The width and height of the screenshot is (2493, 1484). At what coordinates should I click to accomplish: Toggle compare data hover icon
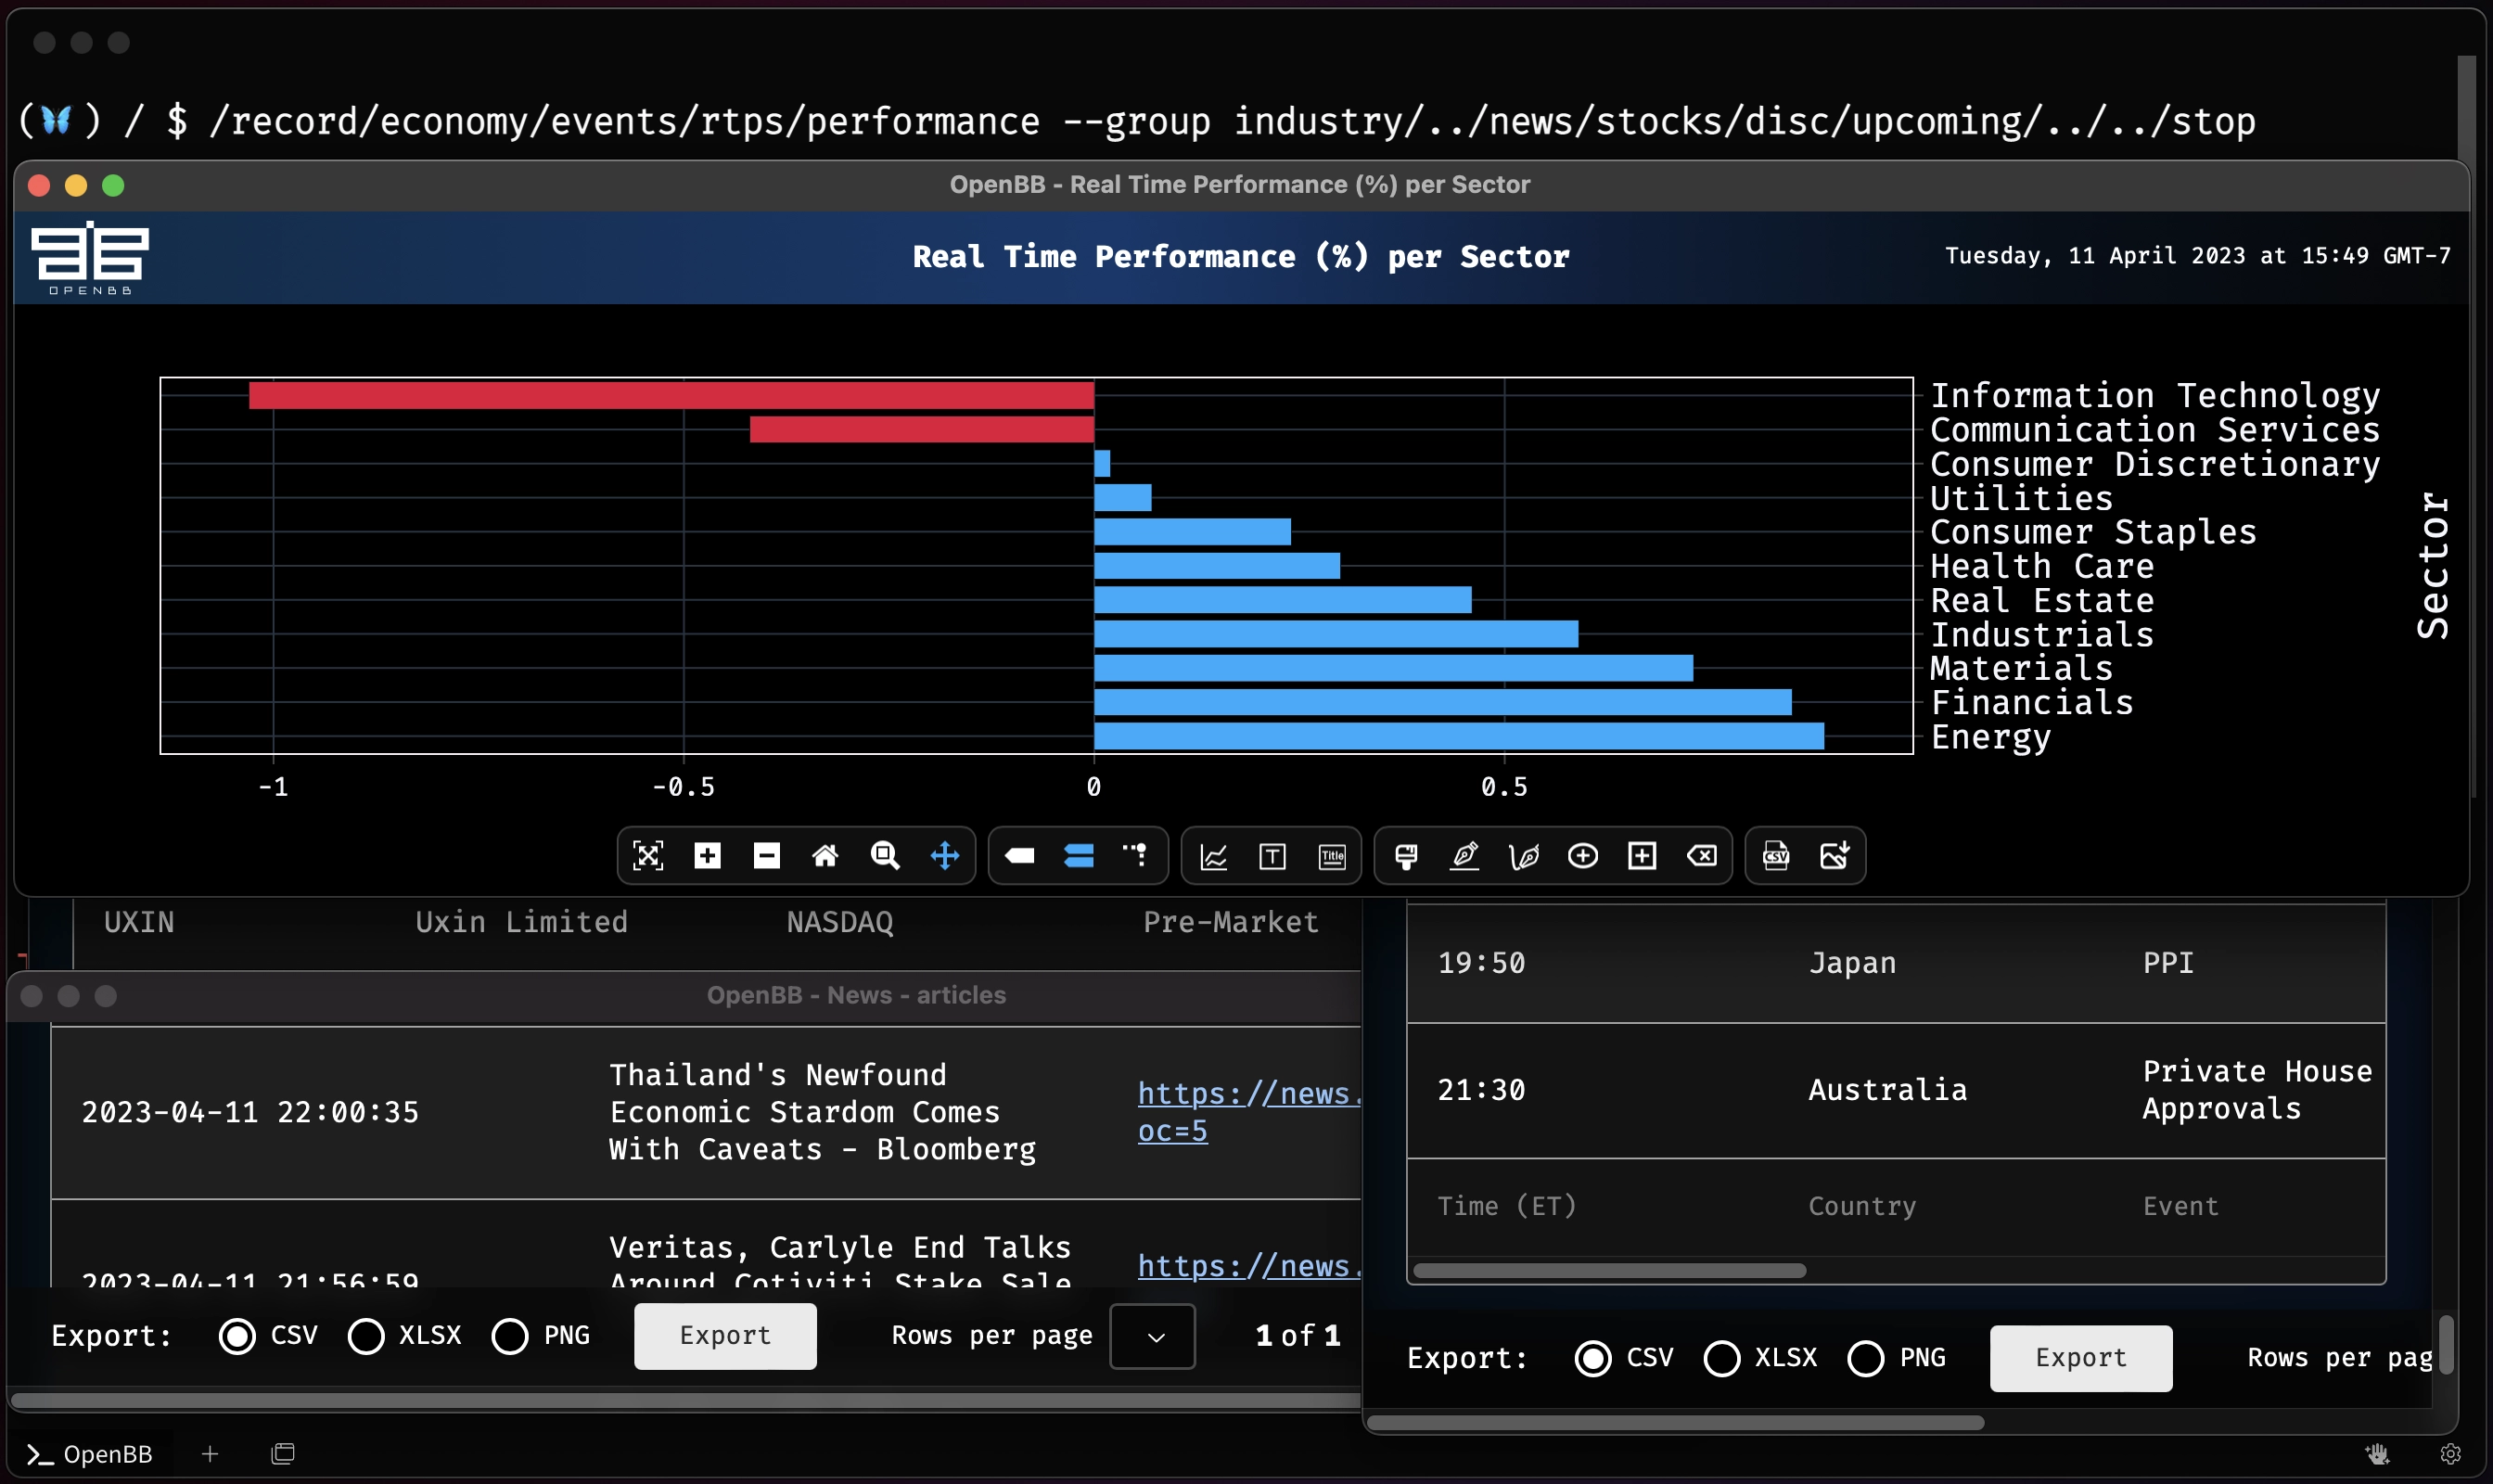[x=1078, y=856]
